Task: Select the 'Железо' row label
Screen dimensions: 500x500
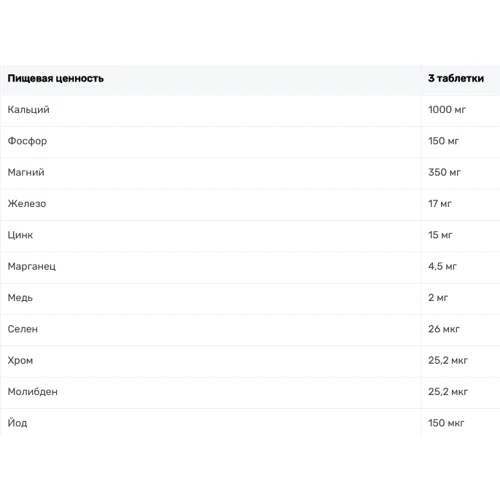Action: (x=27, y=204)
